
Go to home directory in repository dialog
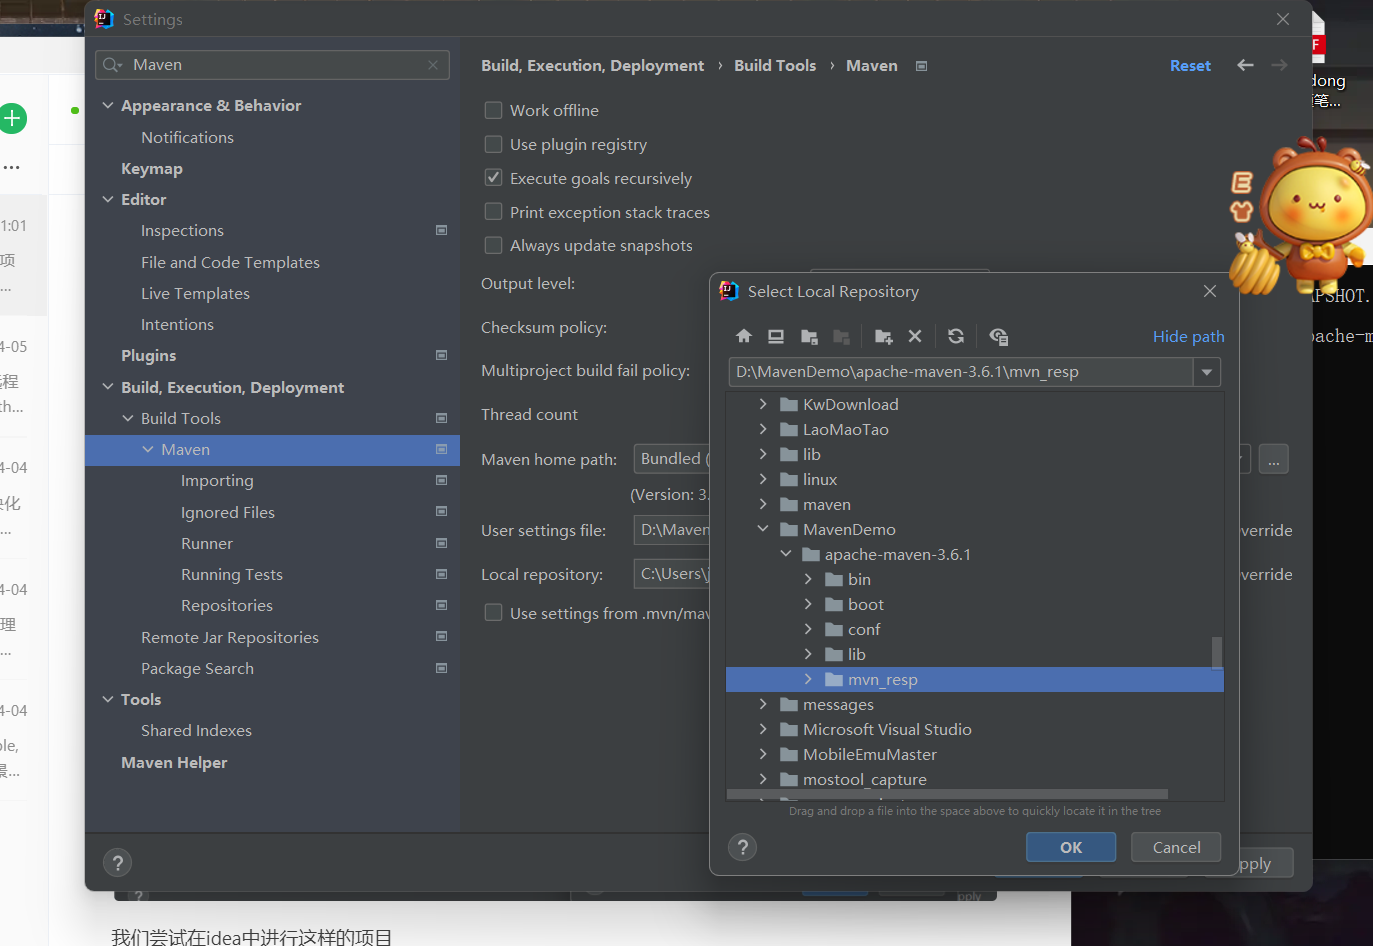click(x=743, y=336)
